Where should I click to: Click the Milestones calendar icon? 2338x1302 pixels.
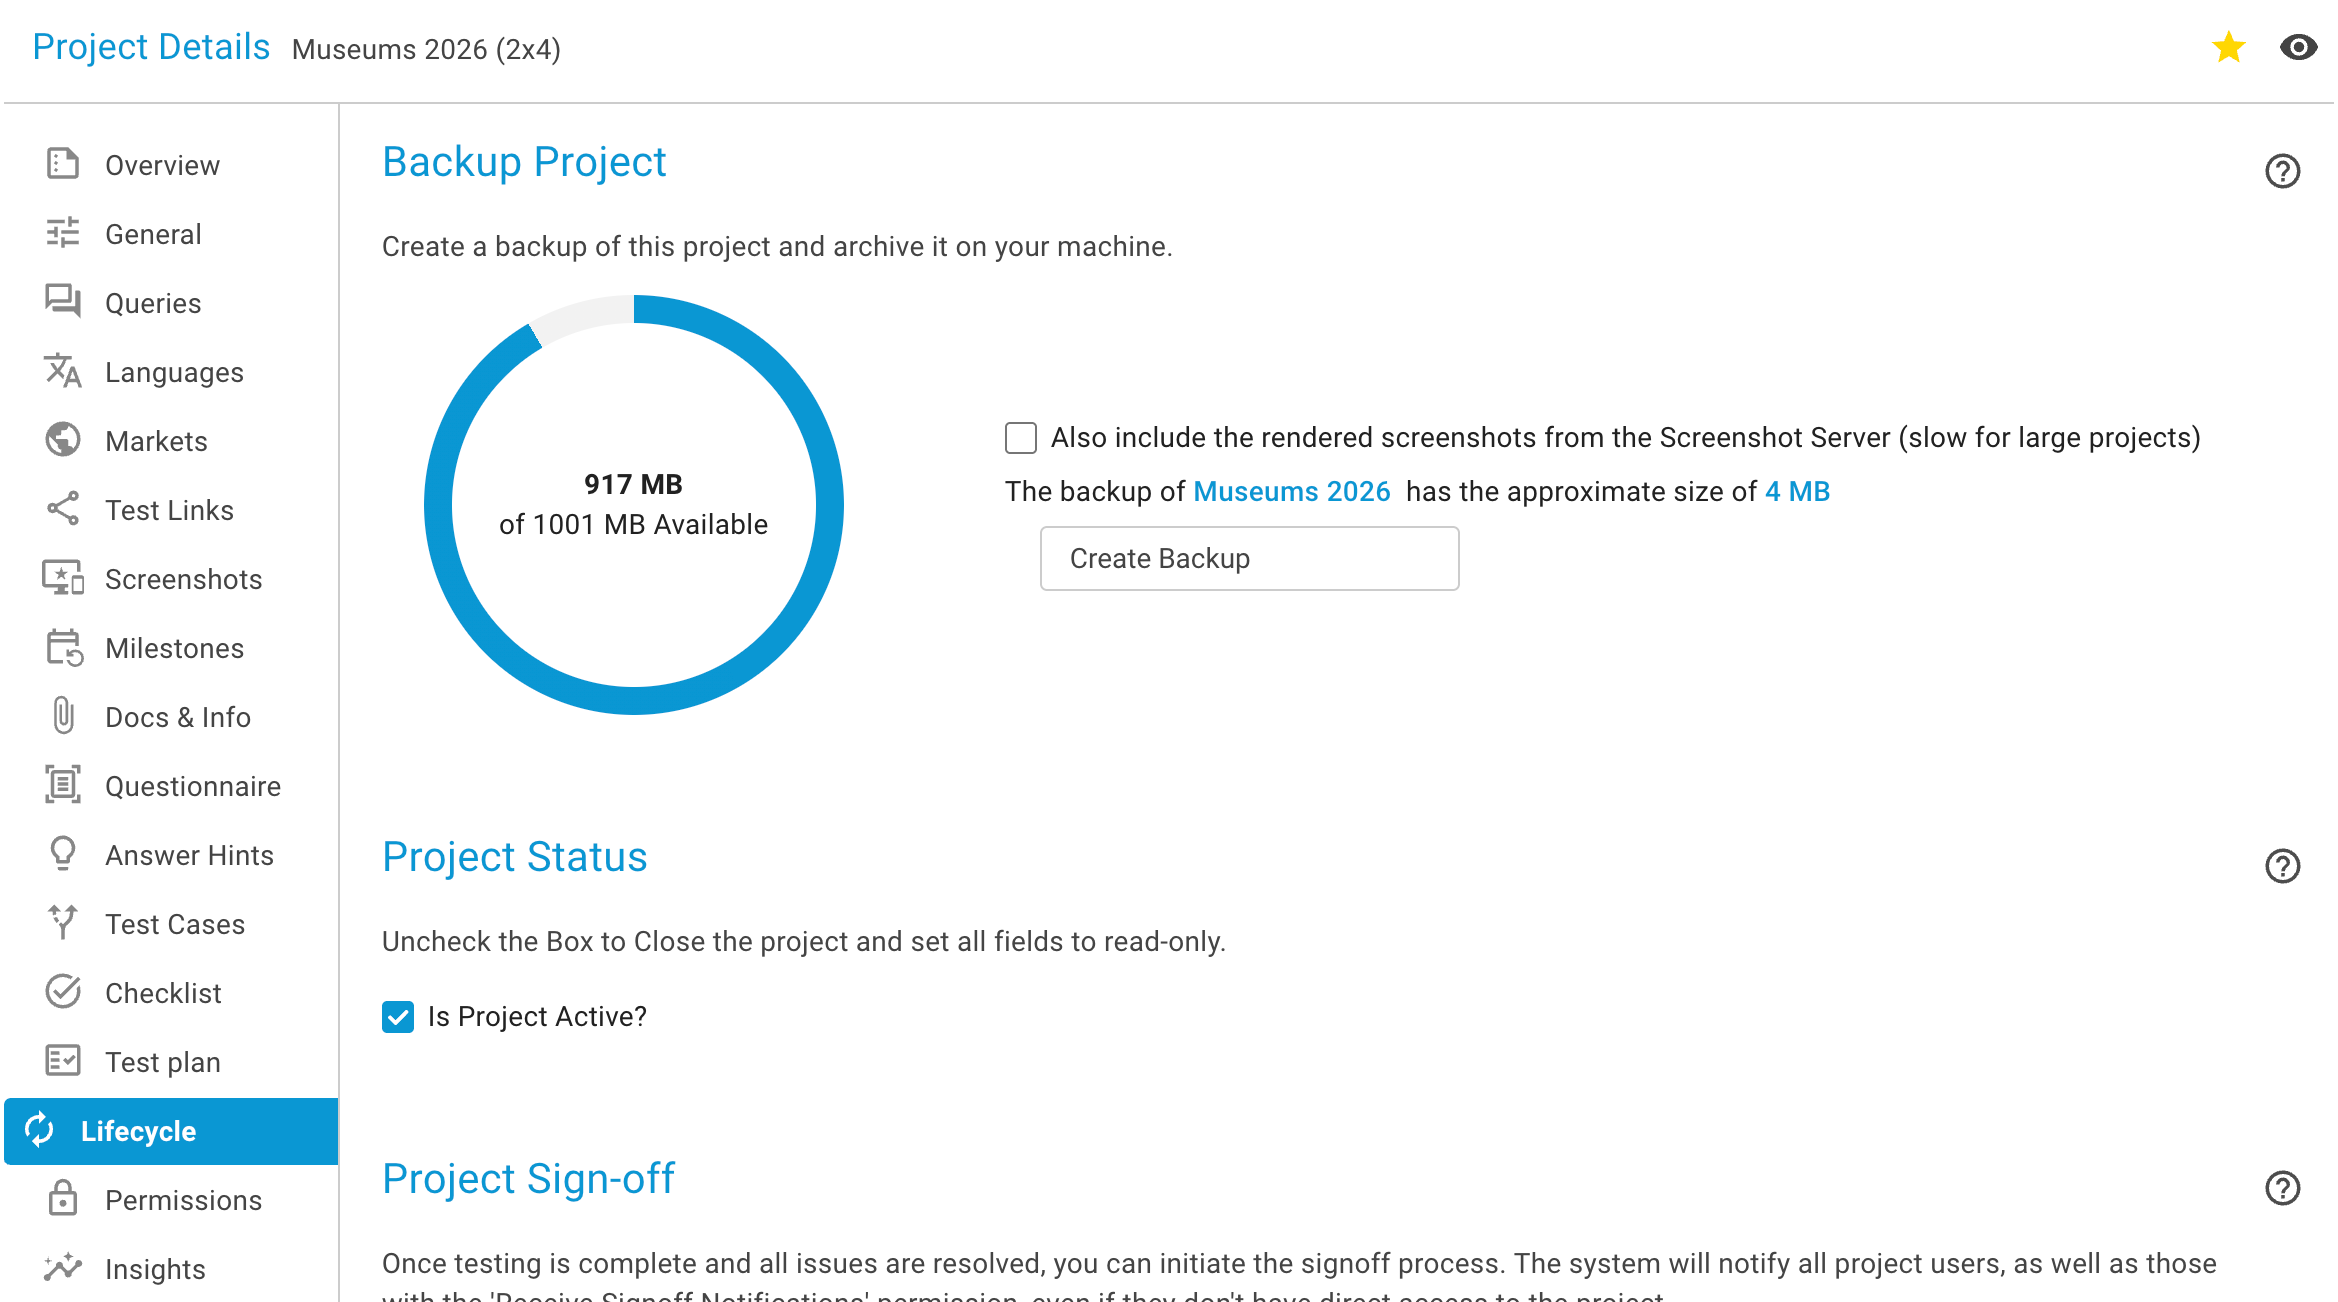(x=63, y=647)
